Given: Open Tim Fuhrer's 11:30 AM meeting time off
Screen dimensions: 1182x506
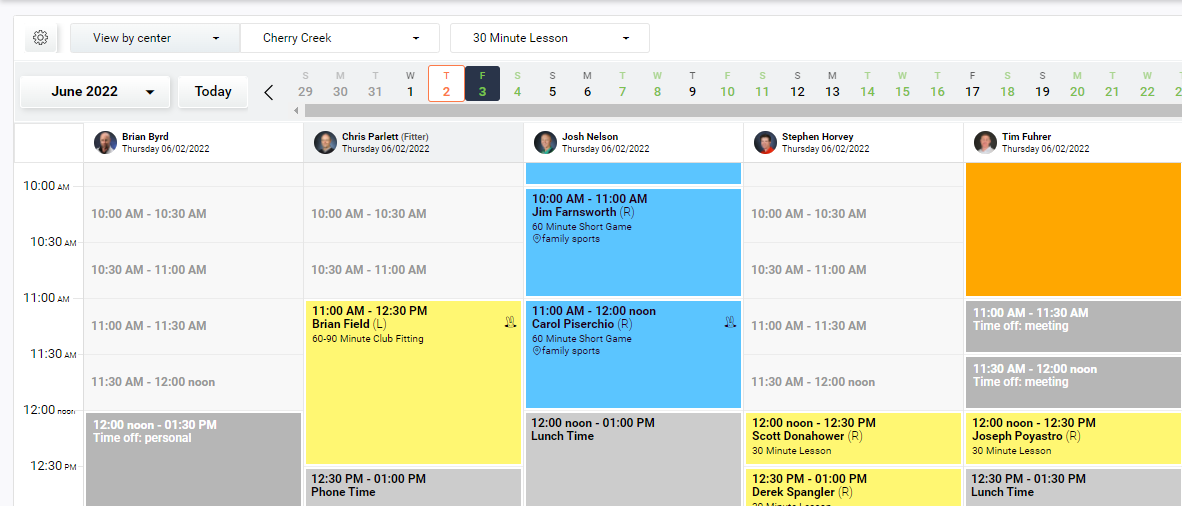Looking at the screenshot, I should 1073,382.
